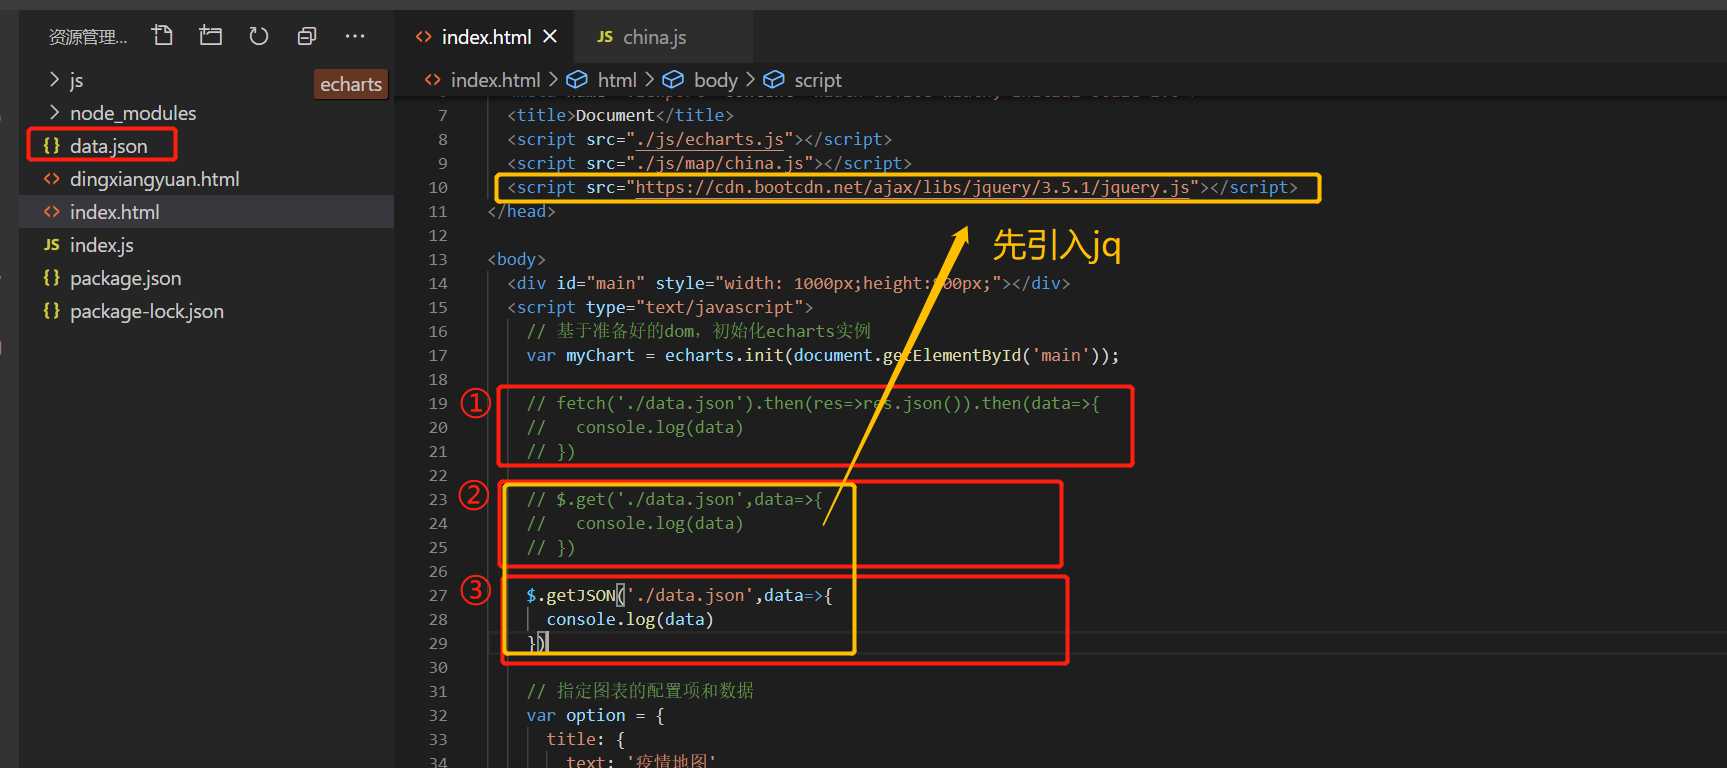Click the New File icon in explorer header

tap(162, 36)
